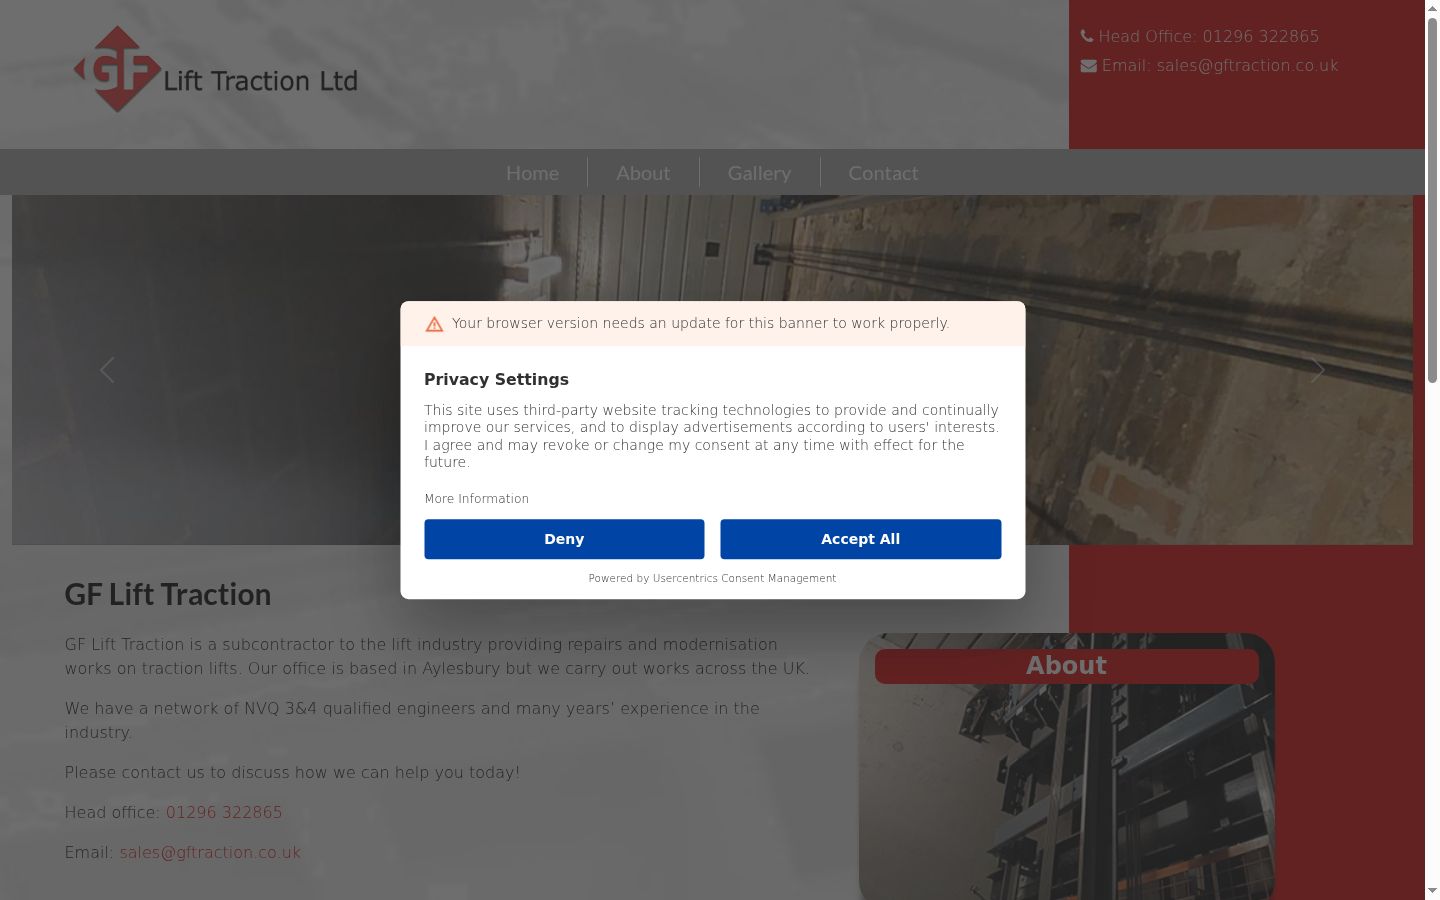
Task: Click Powered by Usercentrics Consent Management link
Action: [x=712, y=578]
